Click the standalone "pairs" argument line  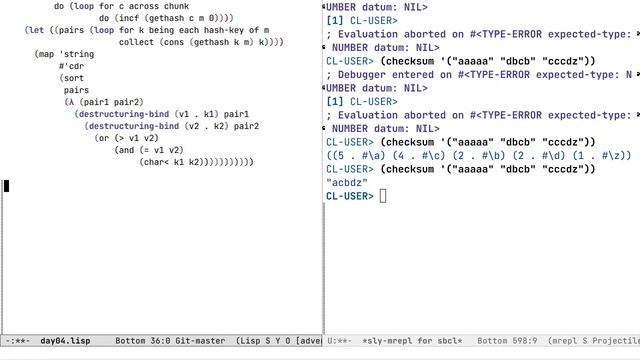pos(76,90)
